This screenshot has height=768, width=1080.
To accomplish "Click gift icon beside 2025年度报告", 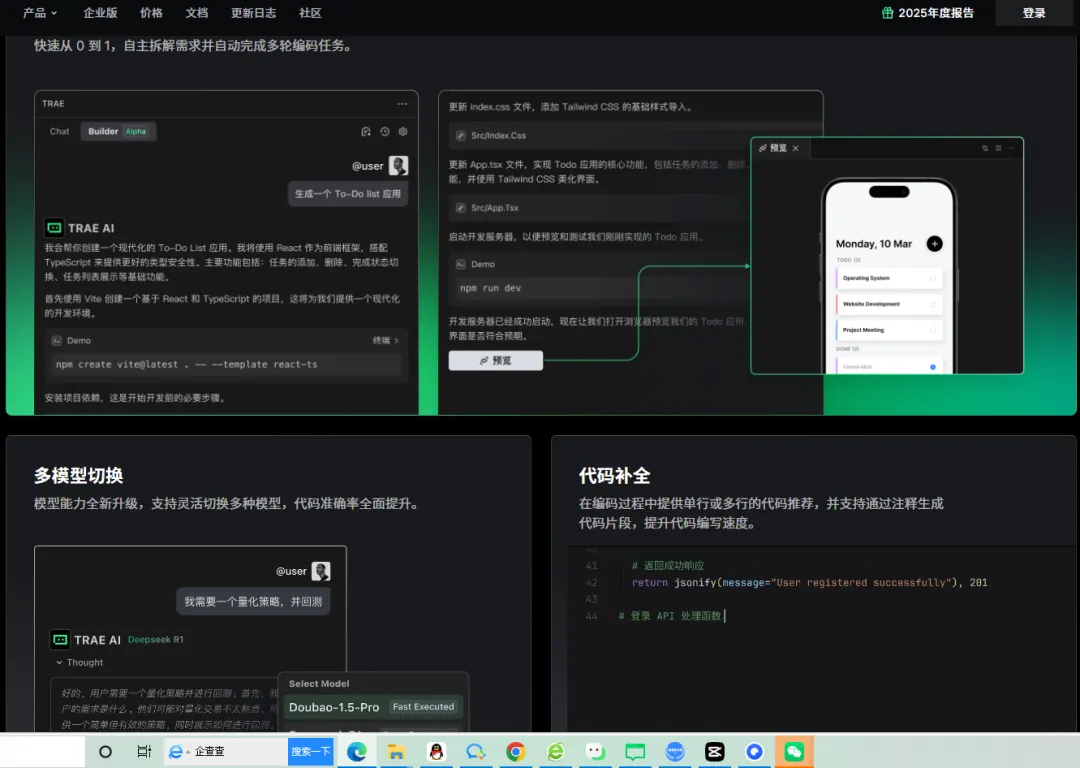I will point(888,13).
